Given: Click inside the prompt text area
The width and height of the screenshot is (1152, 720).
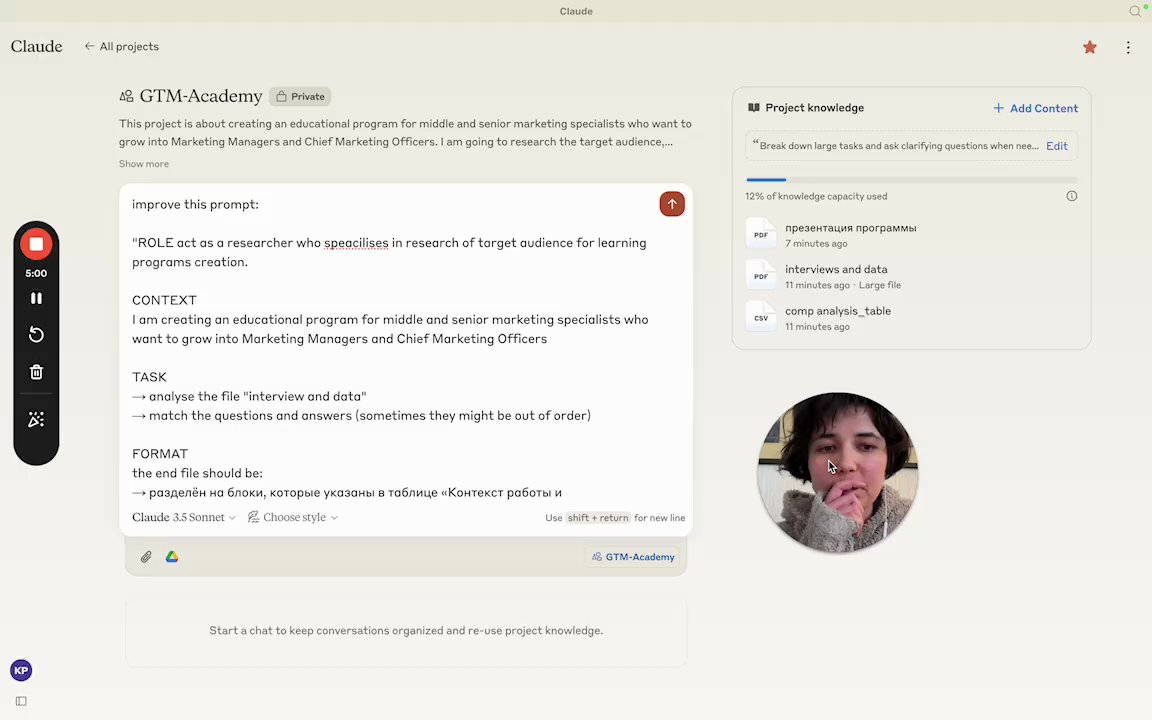Looking at the screenshot, I should [x=406, y=348].
